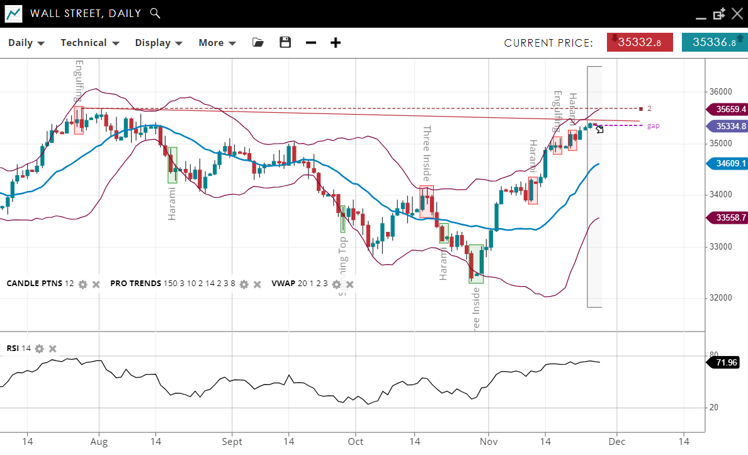
Task: Open the More menu
Action: (x=217, y=43)
